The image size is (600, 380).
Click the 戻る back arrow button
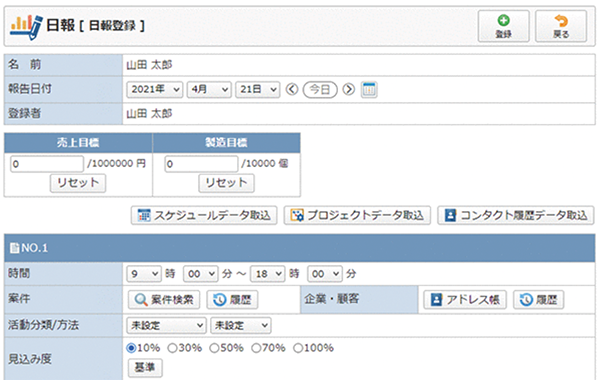point(561,26)
